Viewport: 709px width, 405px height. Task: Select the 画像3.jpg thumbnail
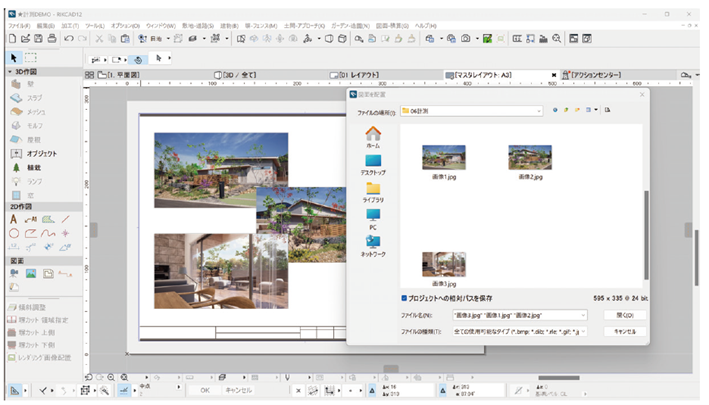pos(444,265)
